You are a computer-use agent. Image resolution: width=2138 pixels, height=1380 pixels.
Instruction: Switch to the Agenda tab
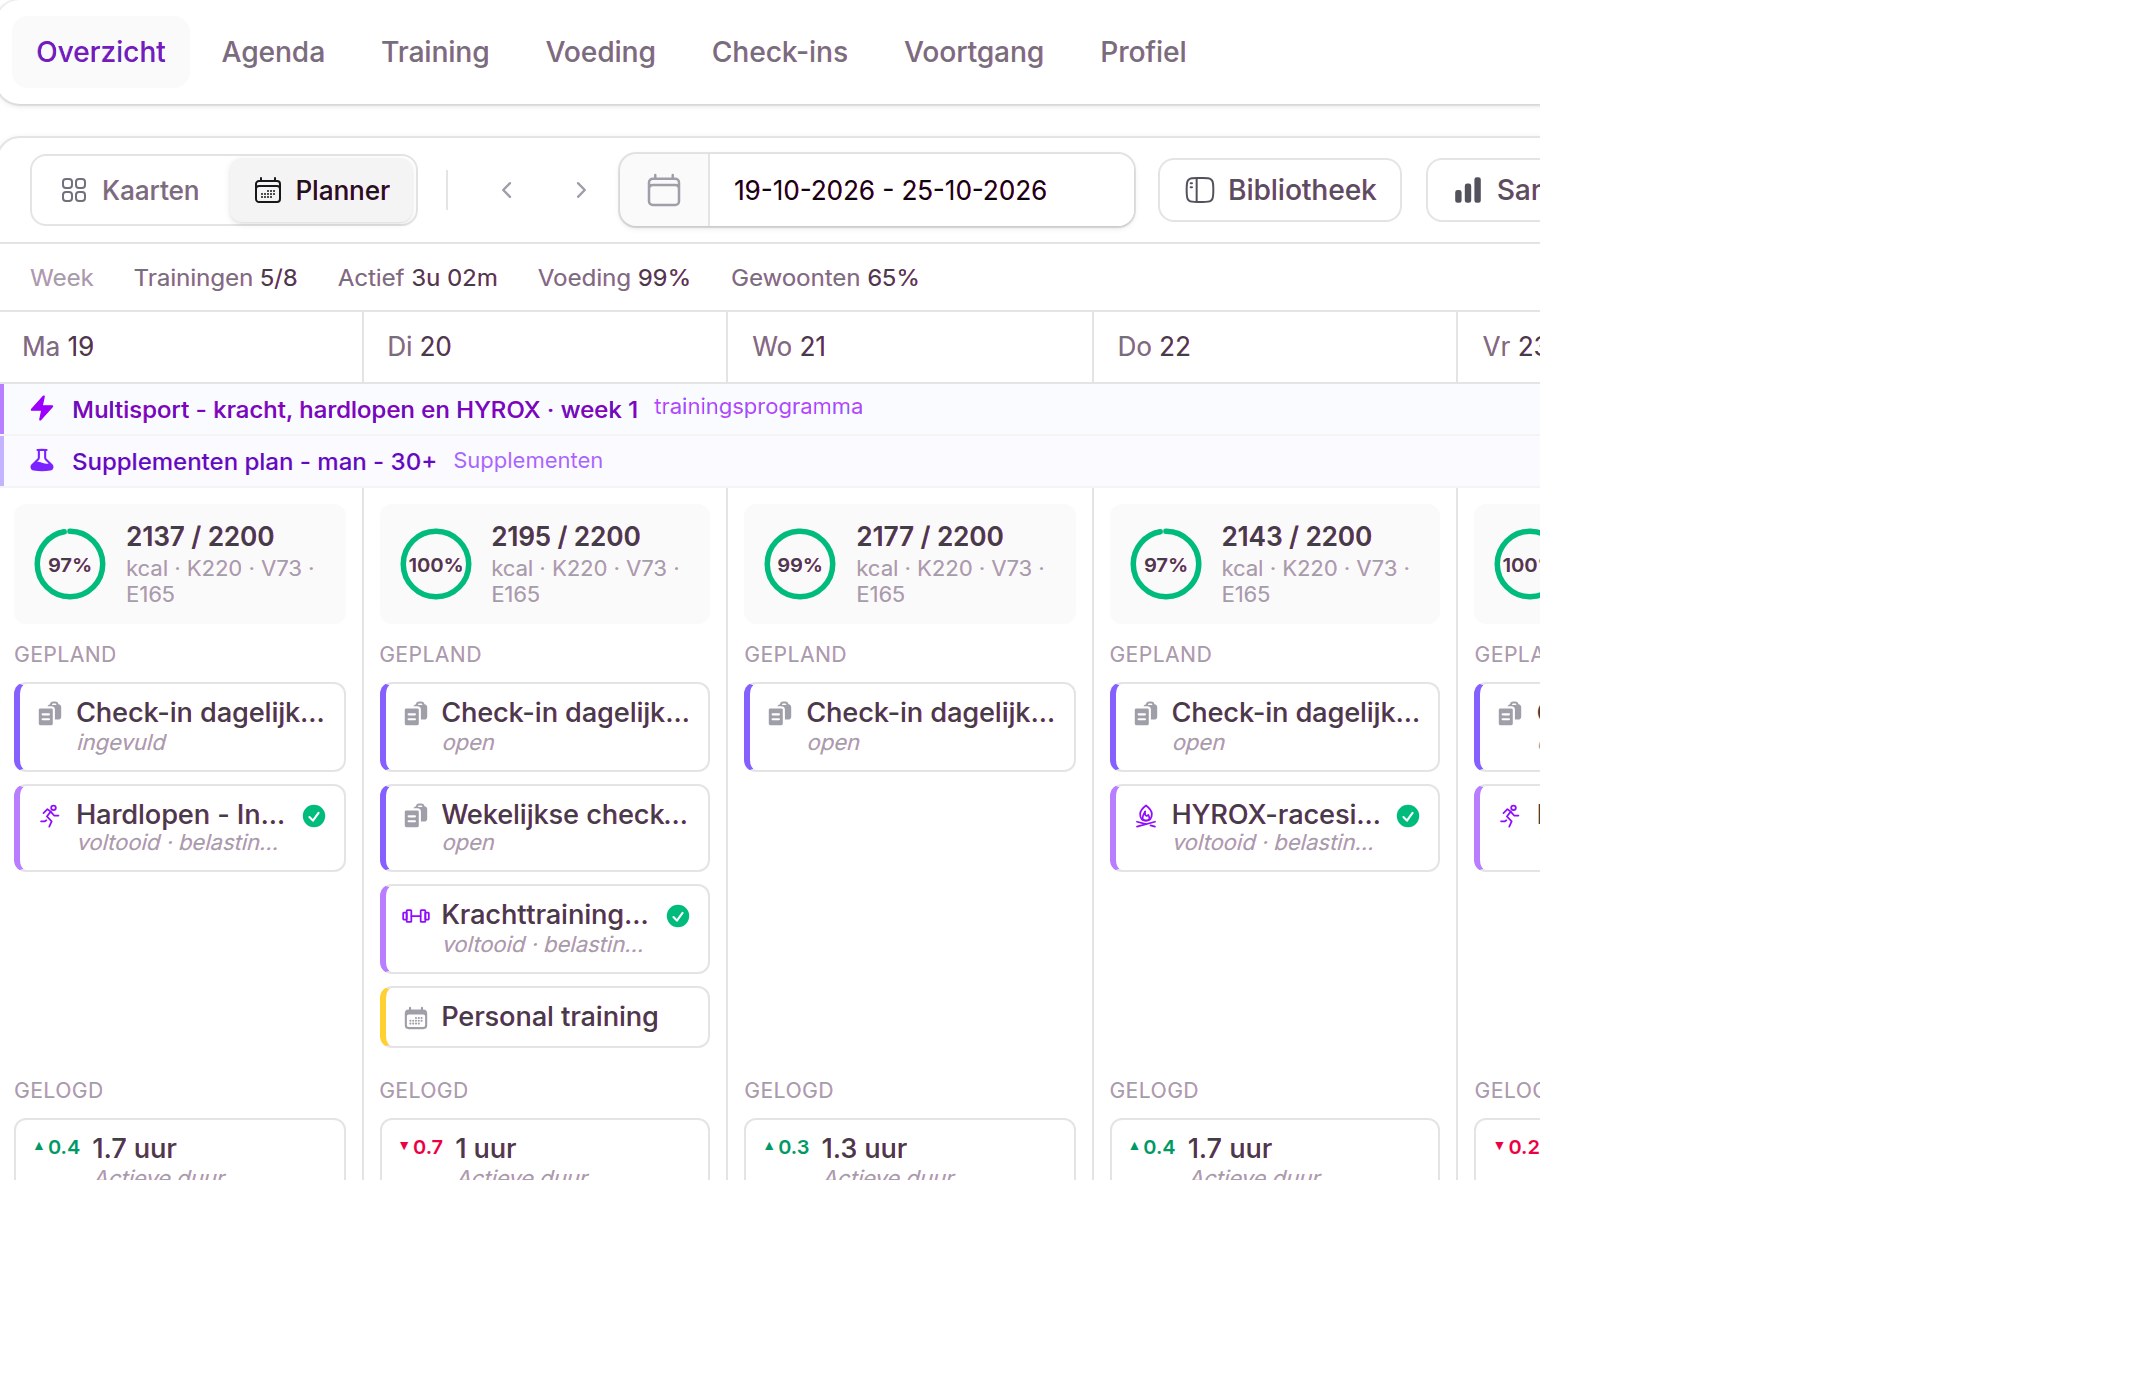pos(273,52)
